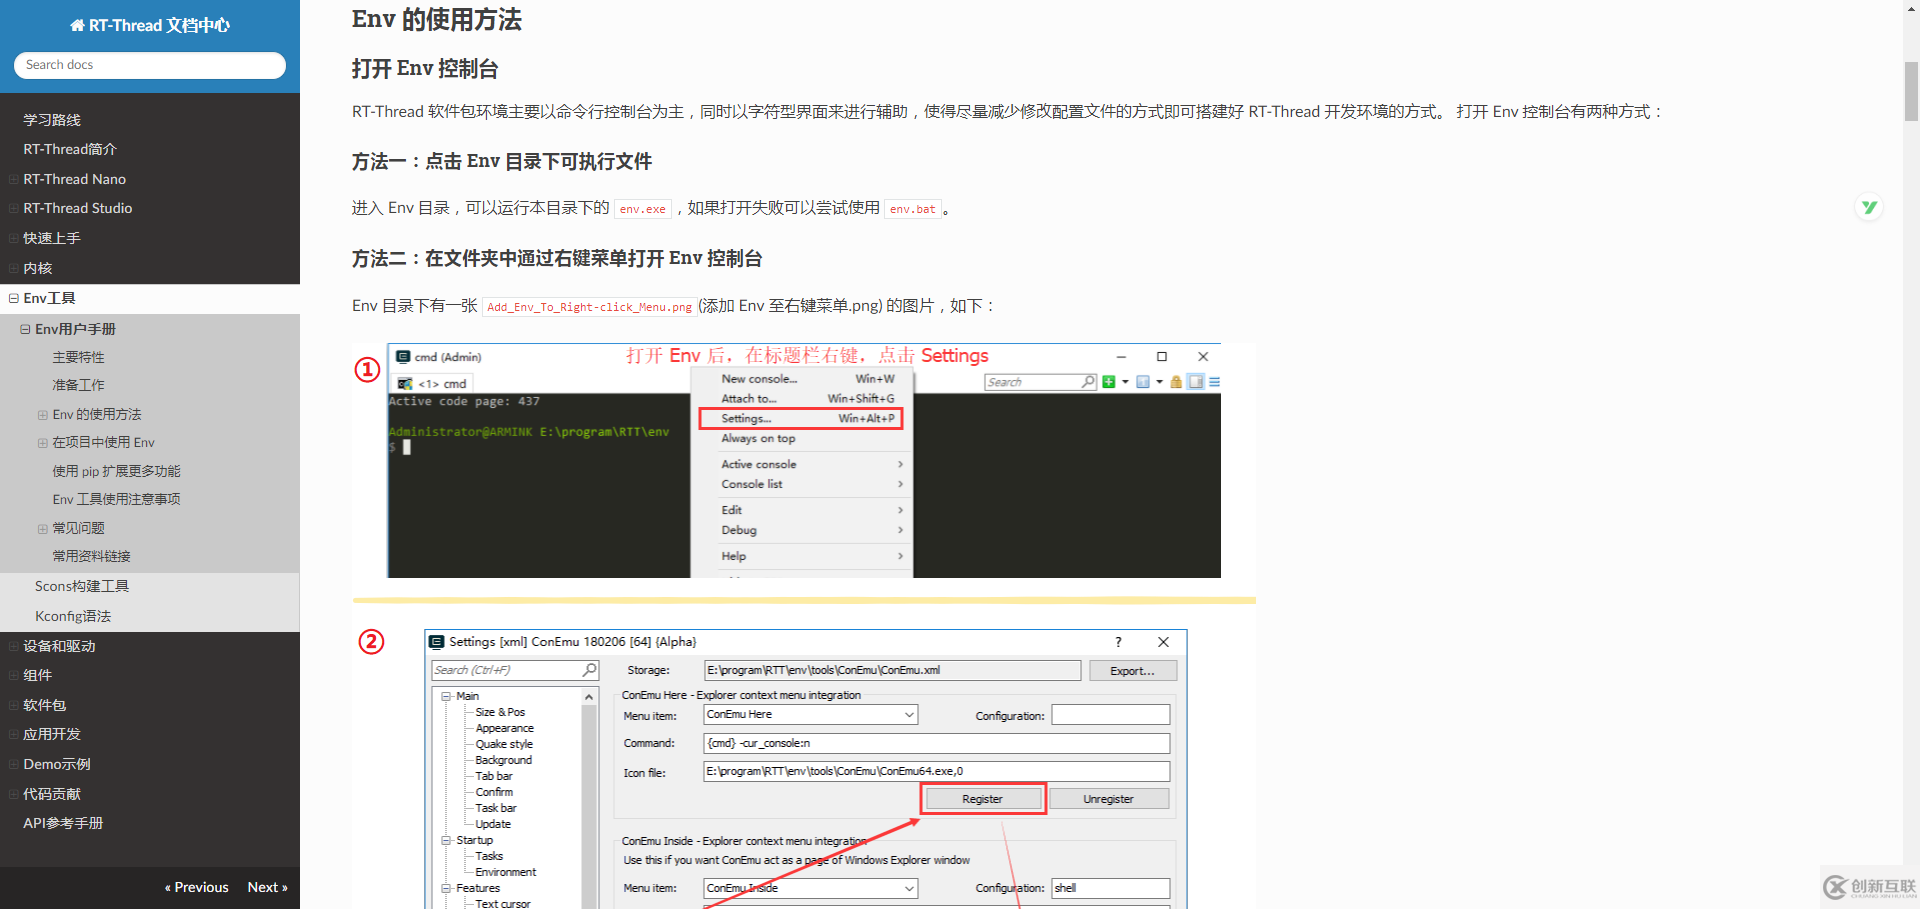Click the Command field showing {cmd} -cur_console:n
The image size is (1920, 909).
[936, 743]
